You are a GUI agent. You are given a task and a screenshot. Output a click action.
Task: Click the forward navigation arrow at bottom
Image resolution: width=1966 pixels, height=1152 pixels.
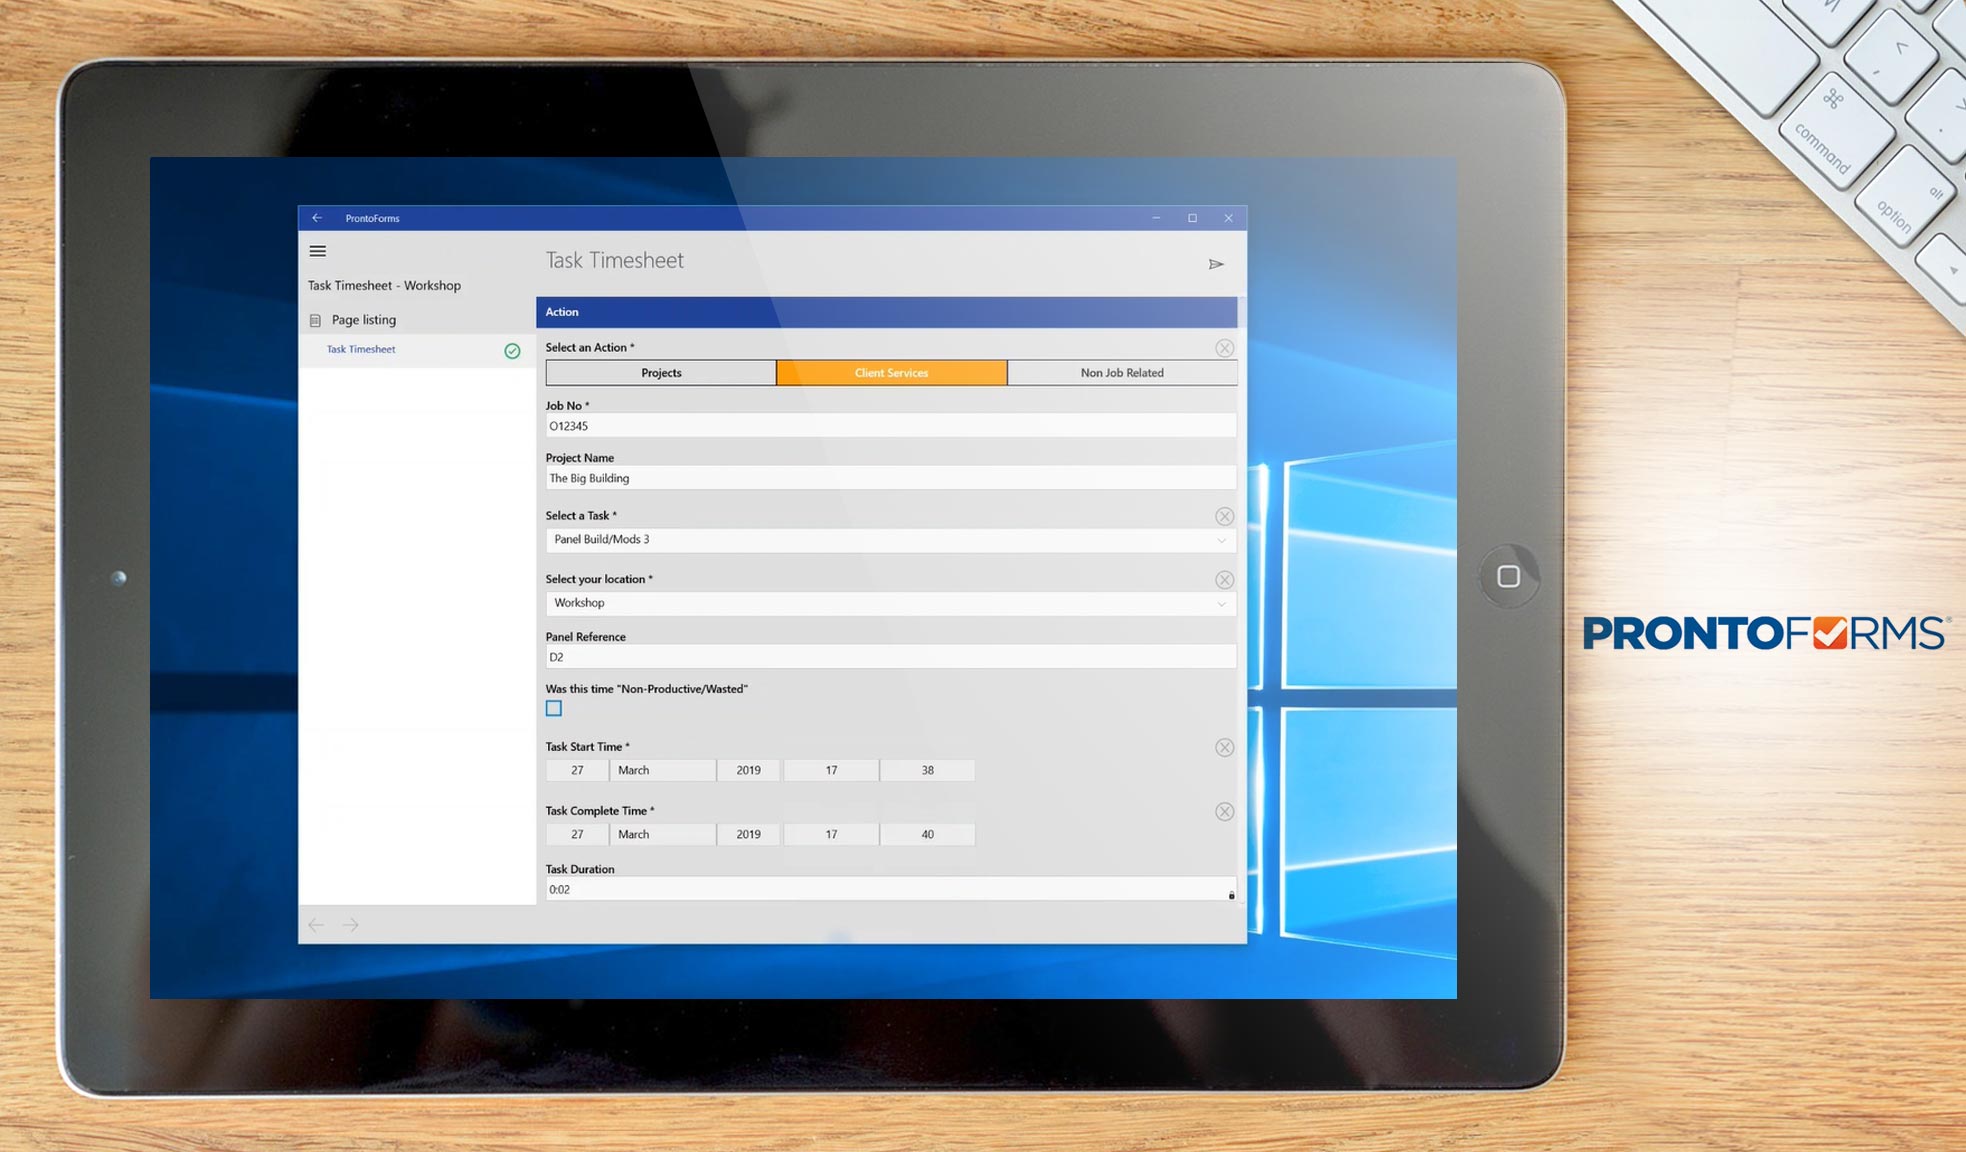pos(350,924)
